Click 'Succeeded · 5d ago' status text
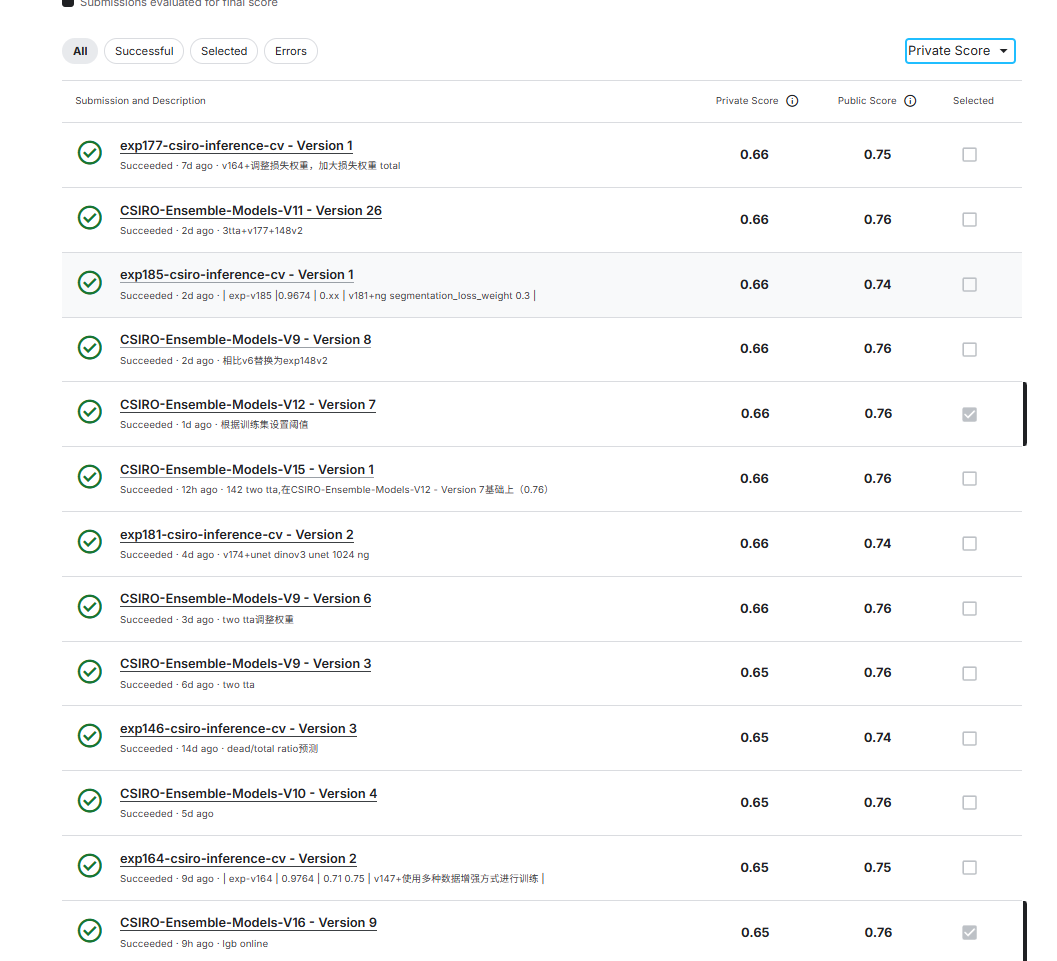This screenshot has height=961, width=1057. [167, 813]
